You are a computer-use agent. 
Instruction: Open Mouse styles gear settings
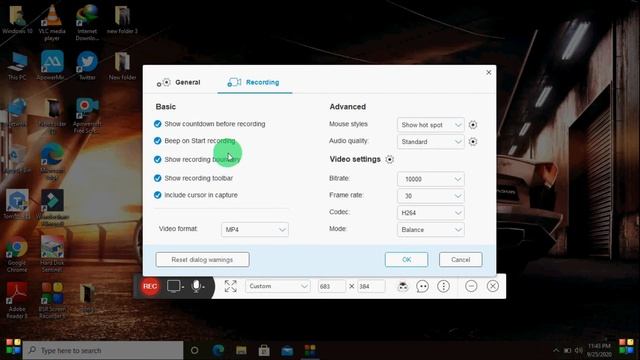(473, 125)
